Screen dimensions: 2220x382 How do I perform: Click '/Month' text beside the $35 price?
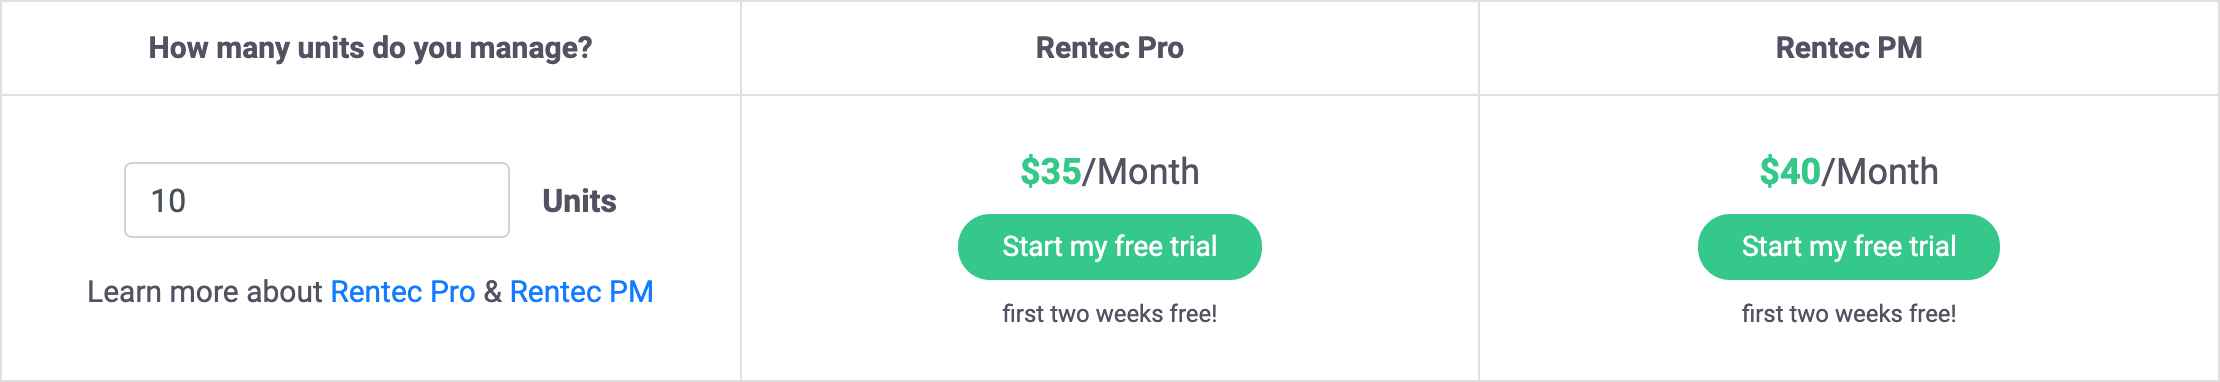(x=1141, y=172)
